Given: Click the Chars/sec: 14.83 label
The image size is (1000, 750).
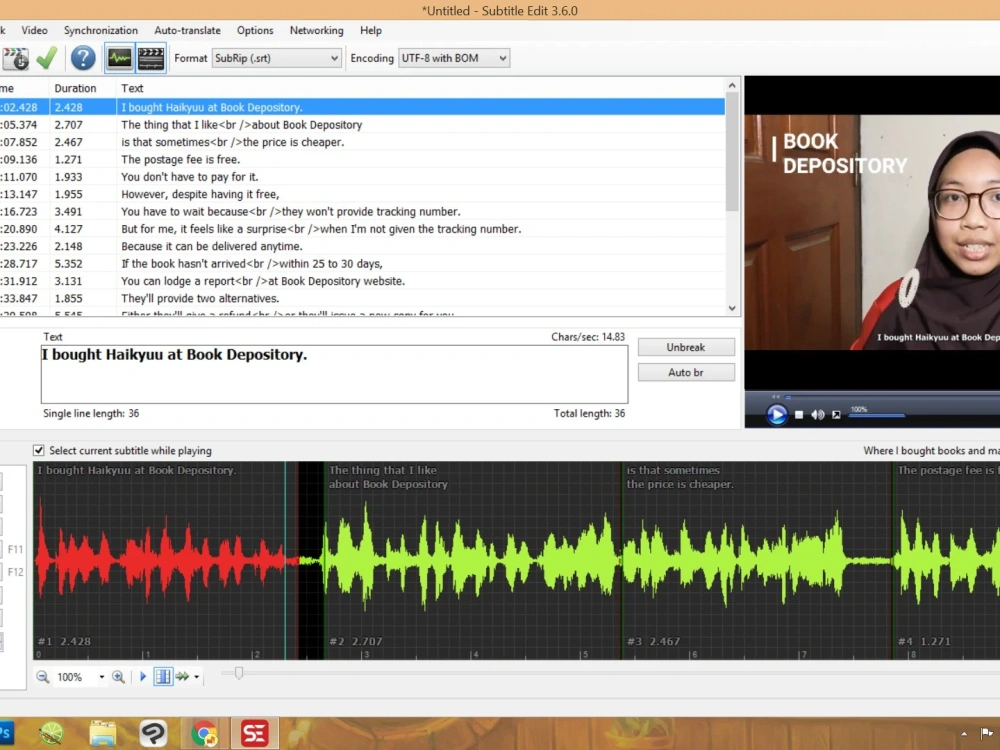Looking at the screenshot, I should pyautogui.click(x=588, y=337).
